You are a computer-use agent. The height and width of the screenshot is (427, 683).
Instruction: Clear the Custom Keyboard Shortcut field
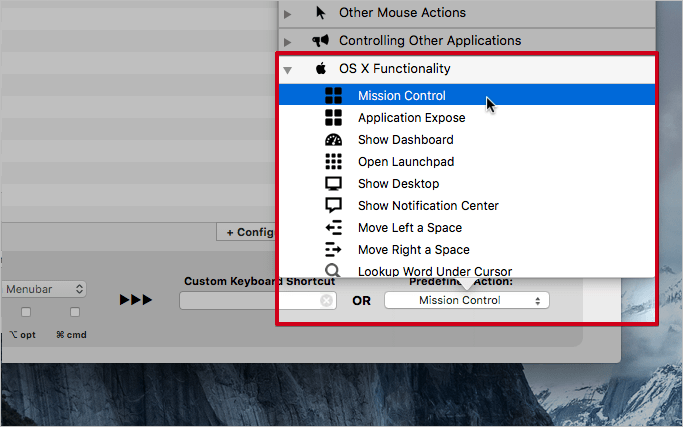[x=326, y=300]
